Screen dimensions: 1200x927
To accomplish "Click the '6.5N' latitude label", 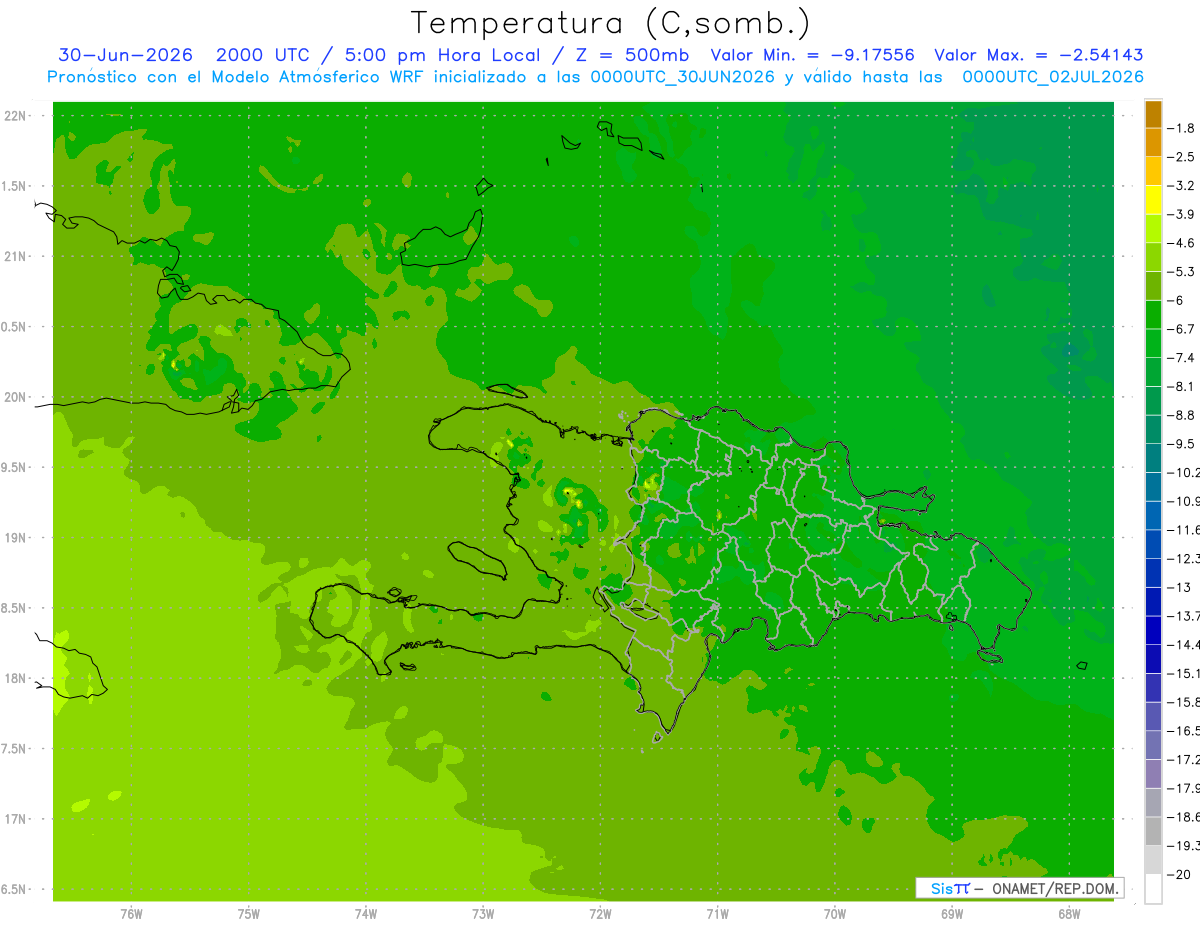I will coord(15,889).
